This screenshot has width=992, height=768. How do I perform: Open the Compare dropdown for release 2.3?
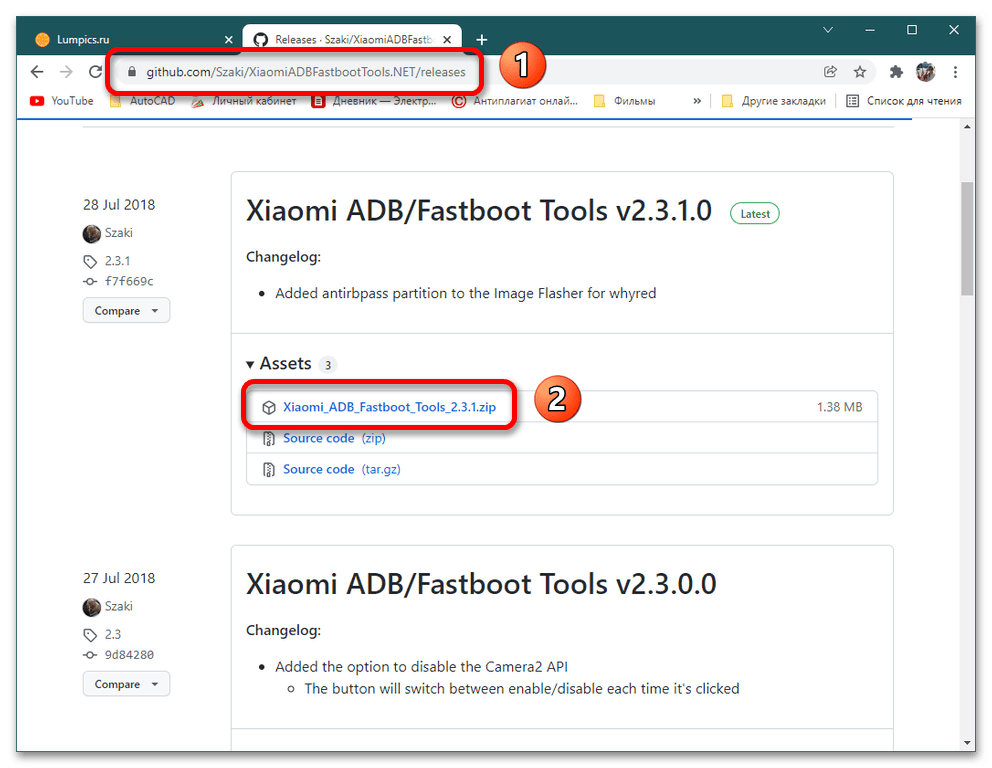126,684
